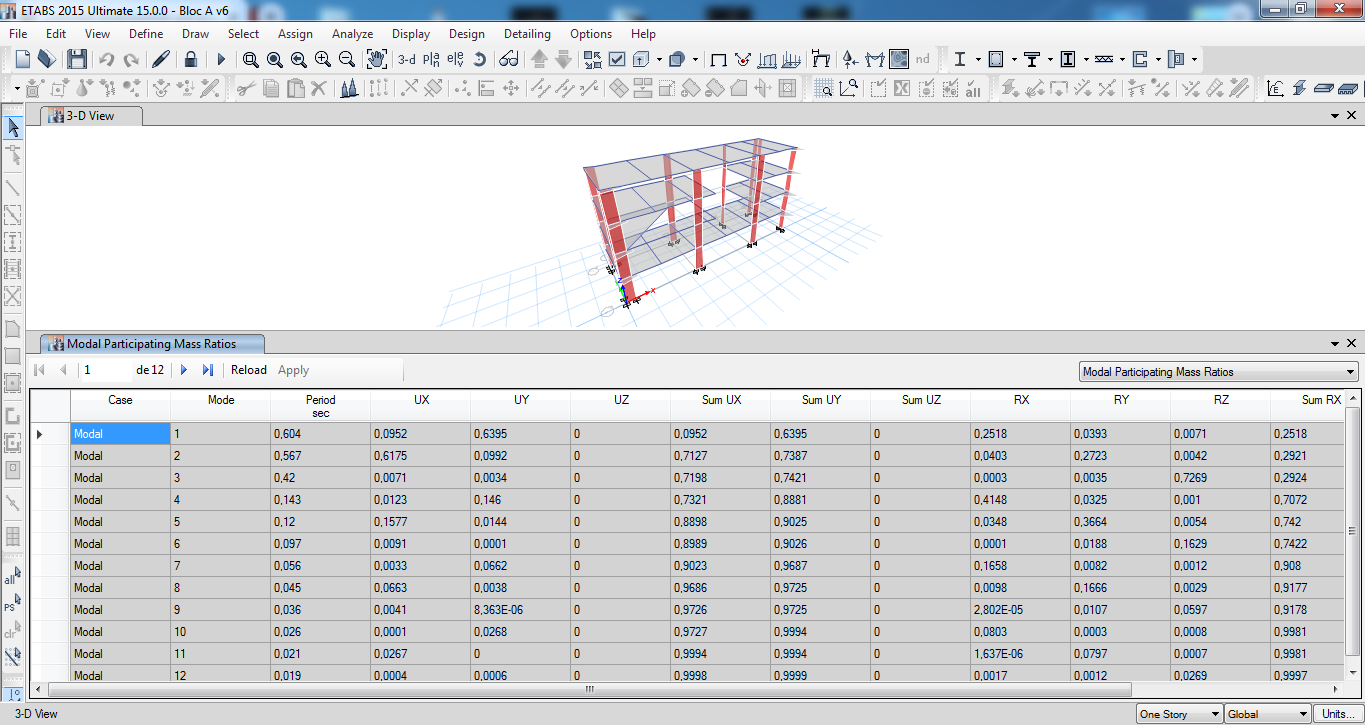
Task: Click UY cell showing 8,363E-06
Action: [520, 610]
